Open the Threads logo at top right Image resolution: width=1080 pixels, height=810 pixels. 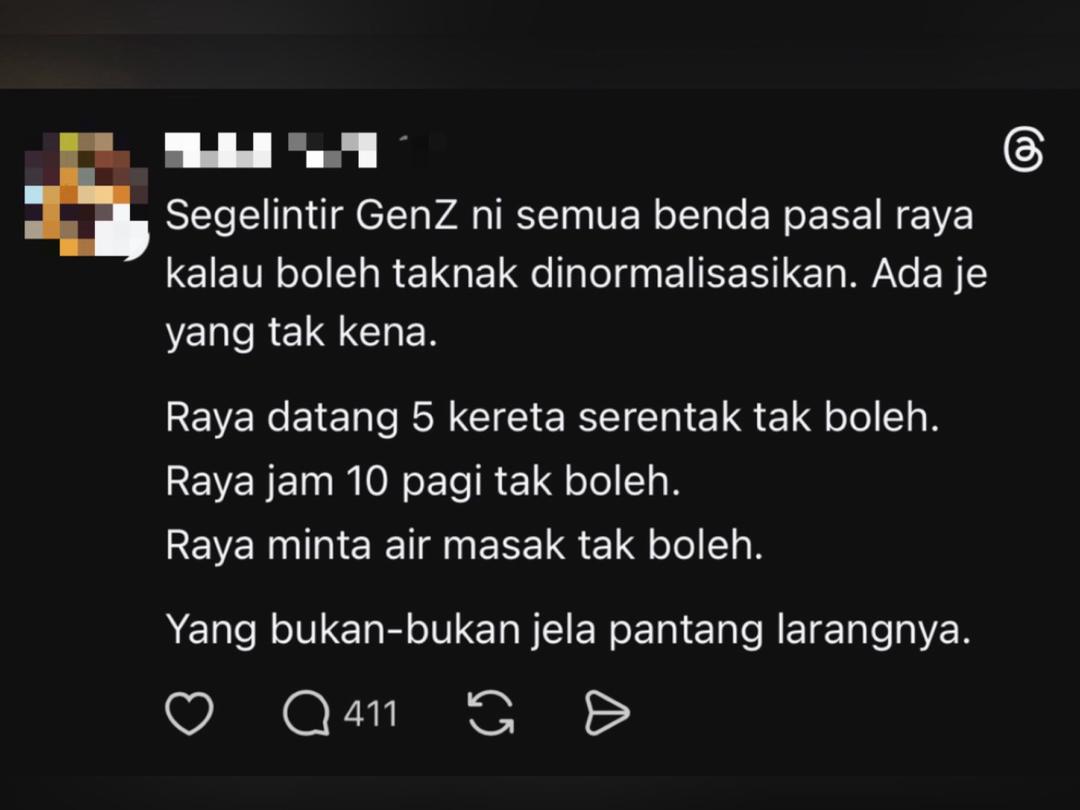pyautogui.click(x=1024, y=149)
